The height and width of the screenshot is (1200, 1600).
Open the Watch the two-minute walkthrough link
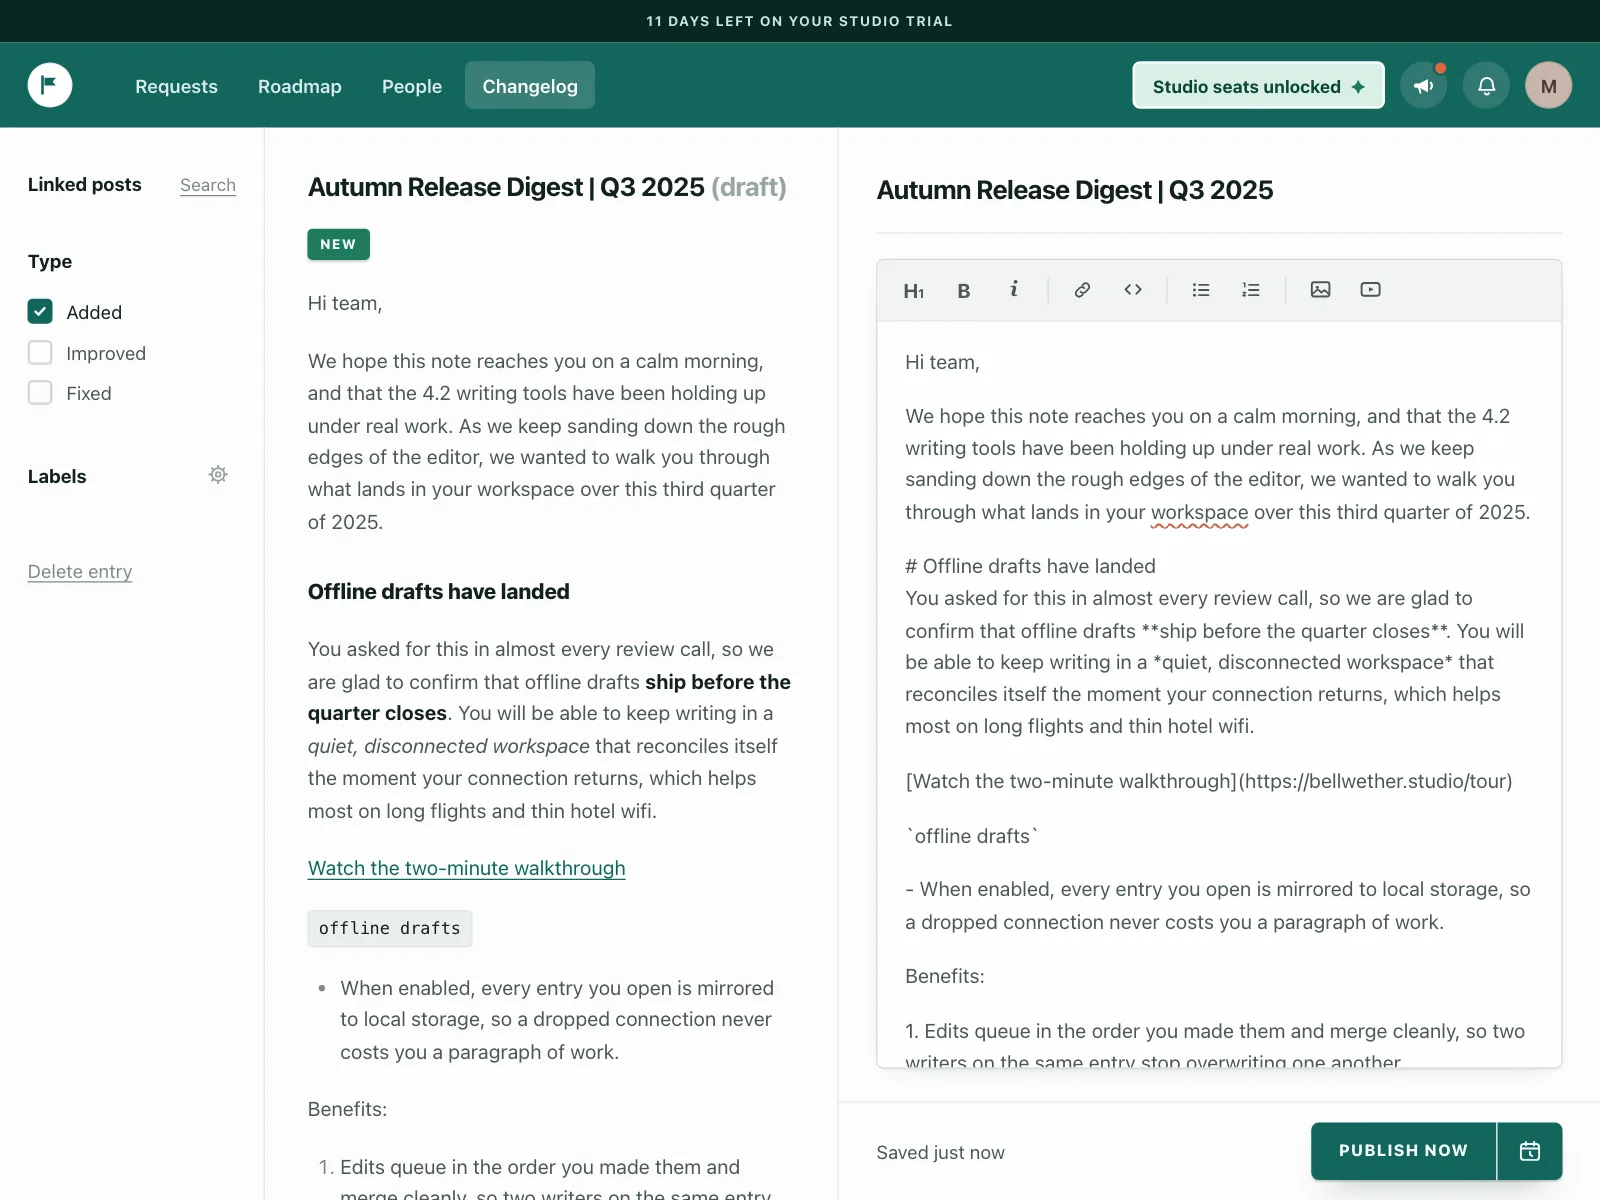(466, 868)
